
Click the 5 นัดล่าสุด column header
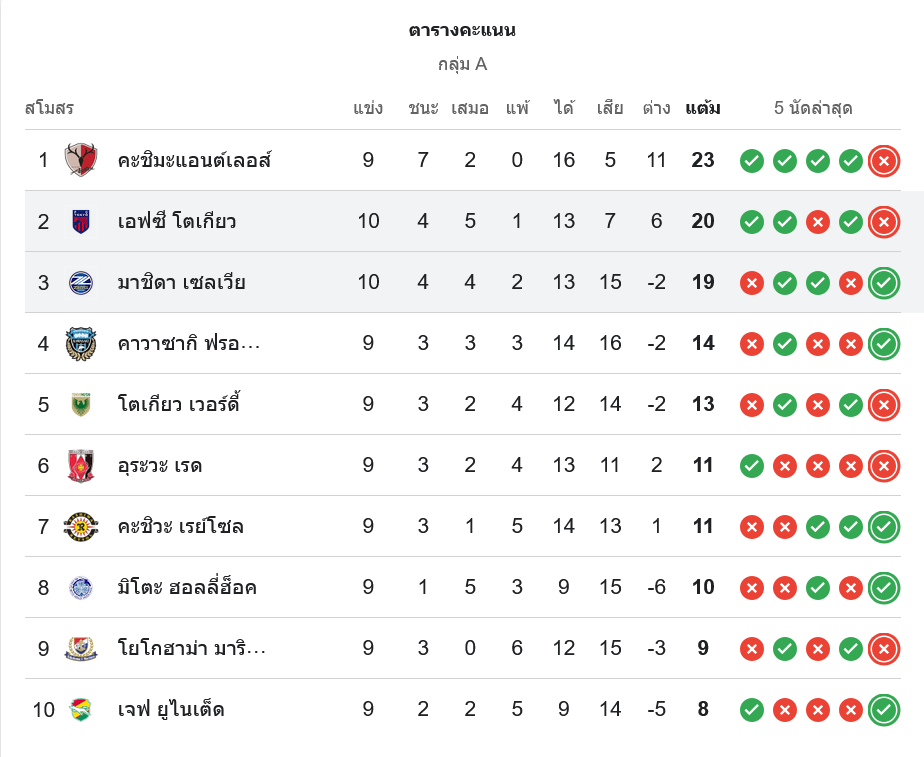812,108
